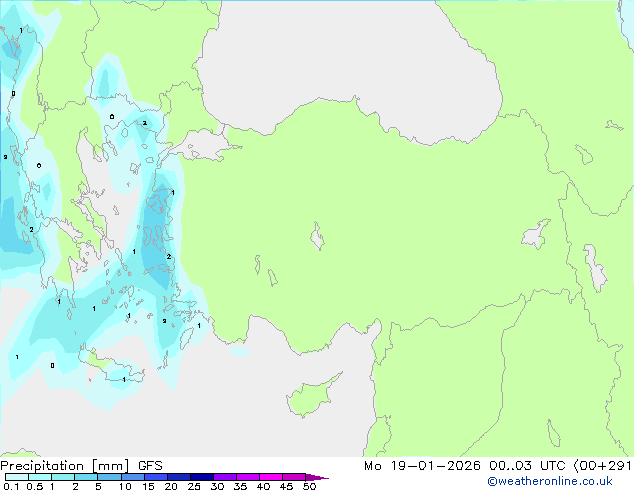Image resolution: width=634 pixels, height=490 pixels.
Task: Click the 30–35 mm violet legend swatch
Action: (225, 477)
